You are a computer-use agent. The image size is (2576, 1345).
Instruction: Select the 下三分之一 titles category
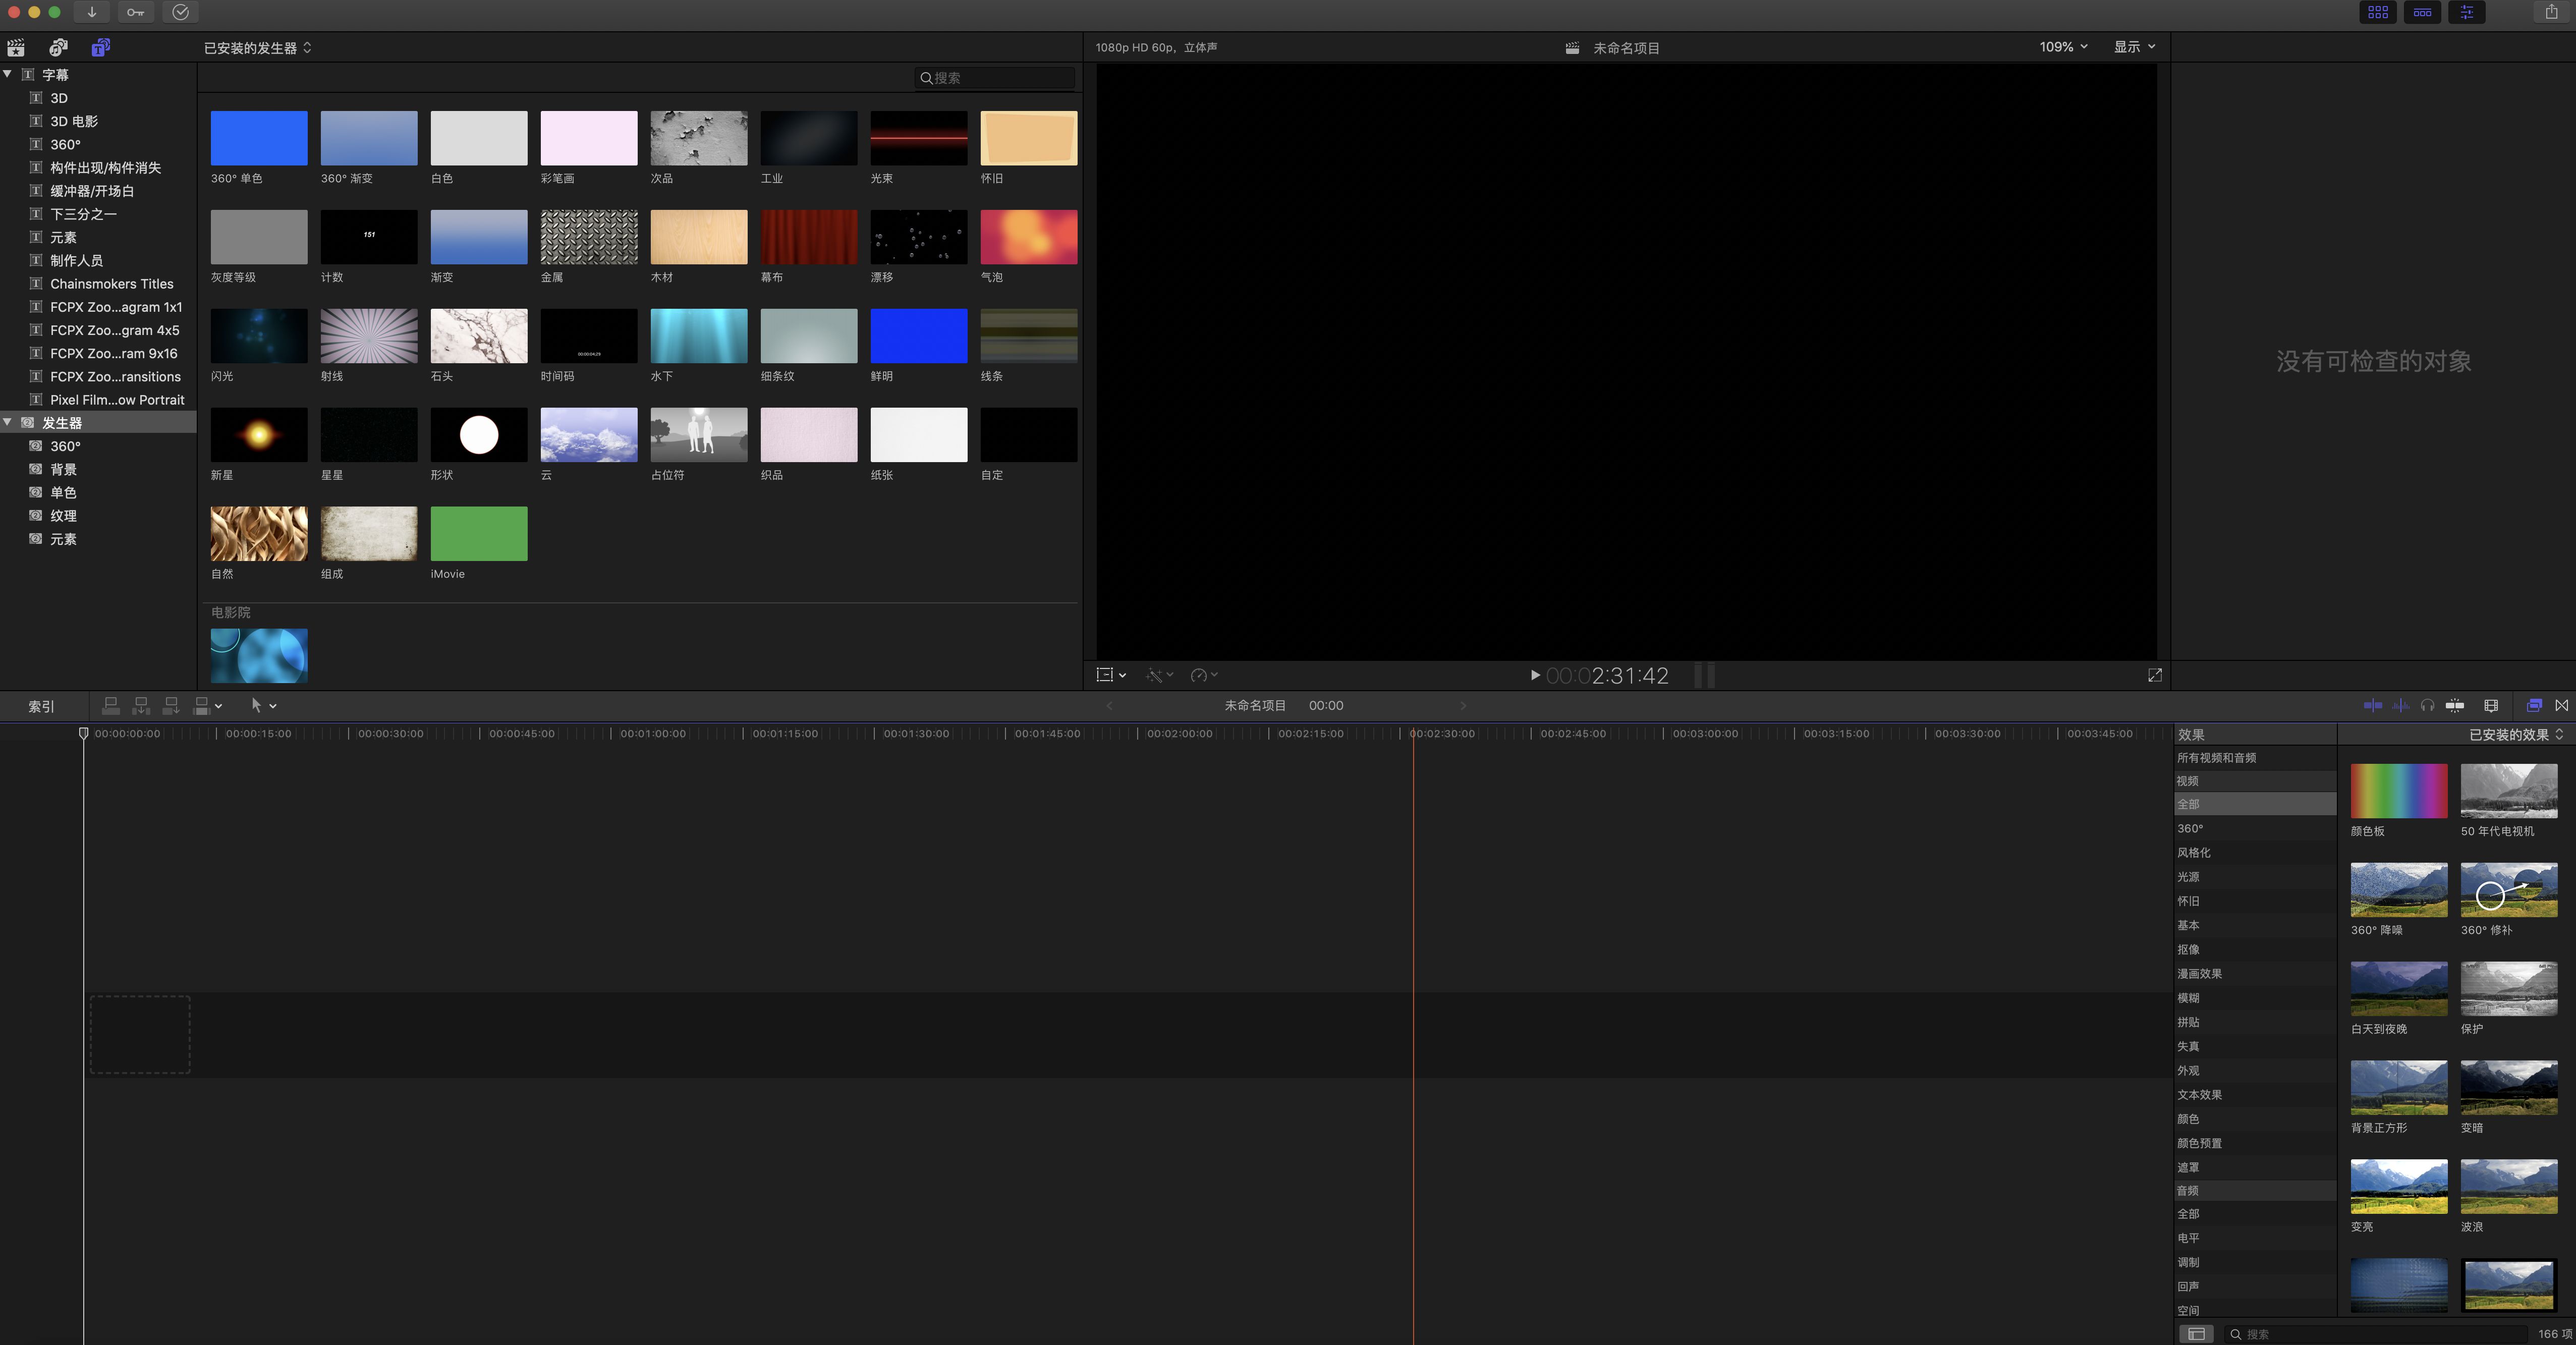84,214
